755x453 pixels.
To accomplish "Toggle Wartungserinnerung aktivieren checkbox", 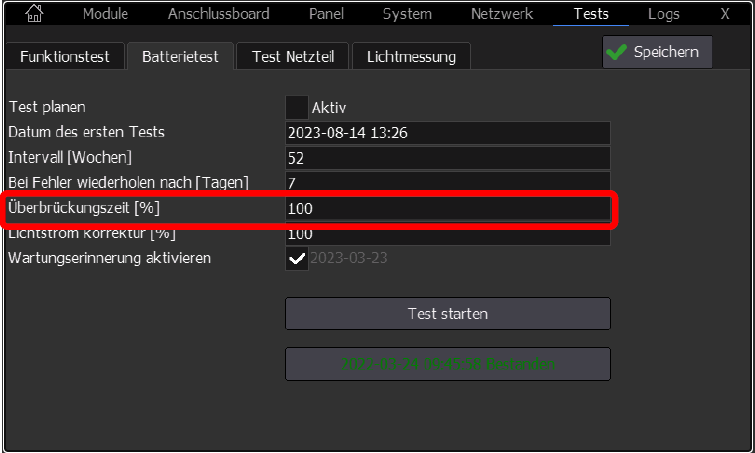I will point(297,258).
